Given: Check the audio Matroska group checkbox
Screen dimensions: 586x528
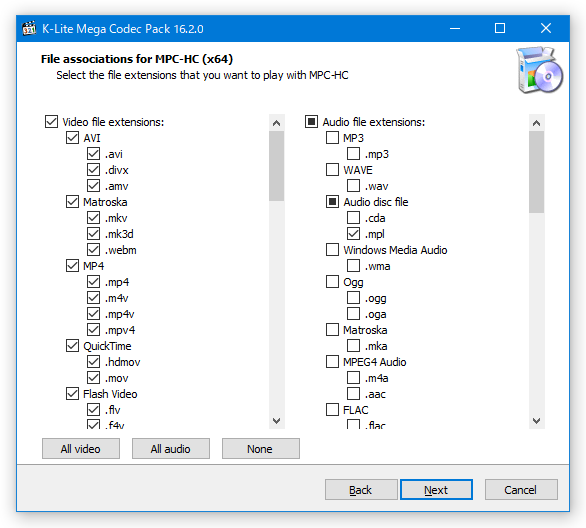Looking at the screenshot, I should (332, 330).
